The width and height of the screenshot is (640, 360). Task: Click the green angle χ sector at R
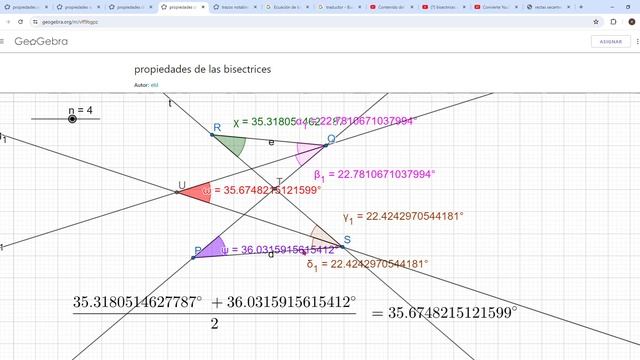(x=233, y=144)
